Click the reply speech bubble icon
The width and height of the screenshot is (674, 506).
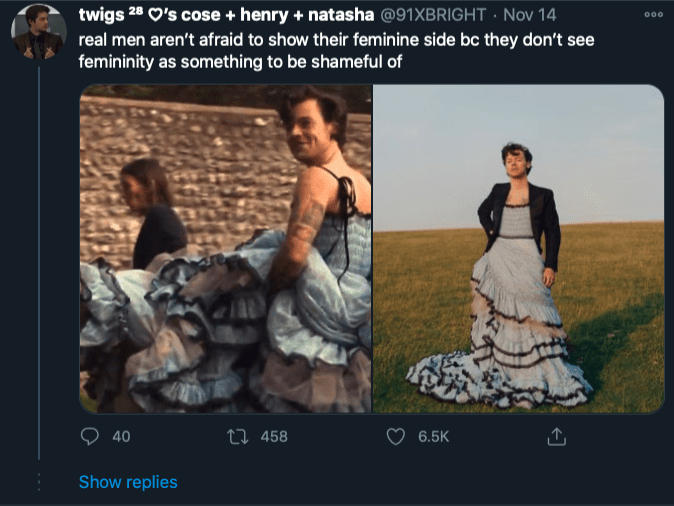[90, 437]
